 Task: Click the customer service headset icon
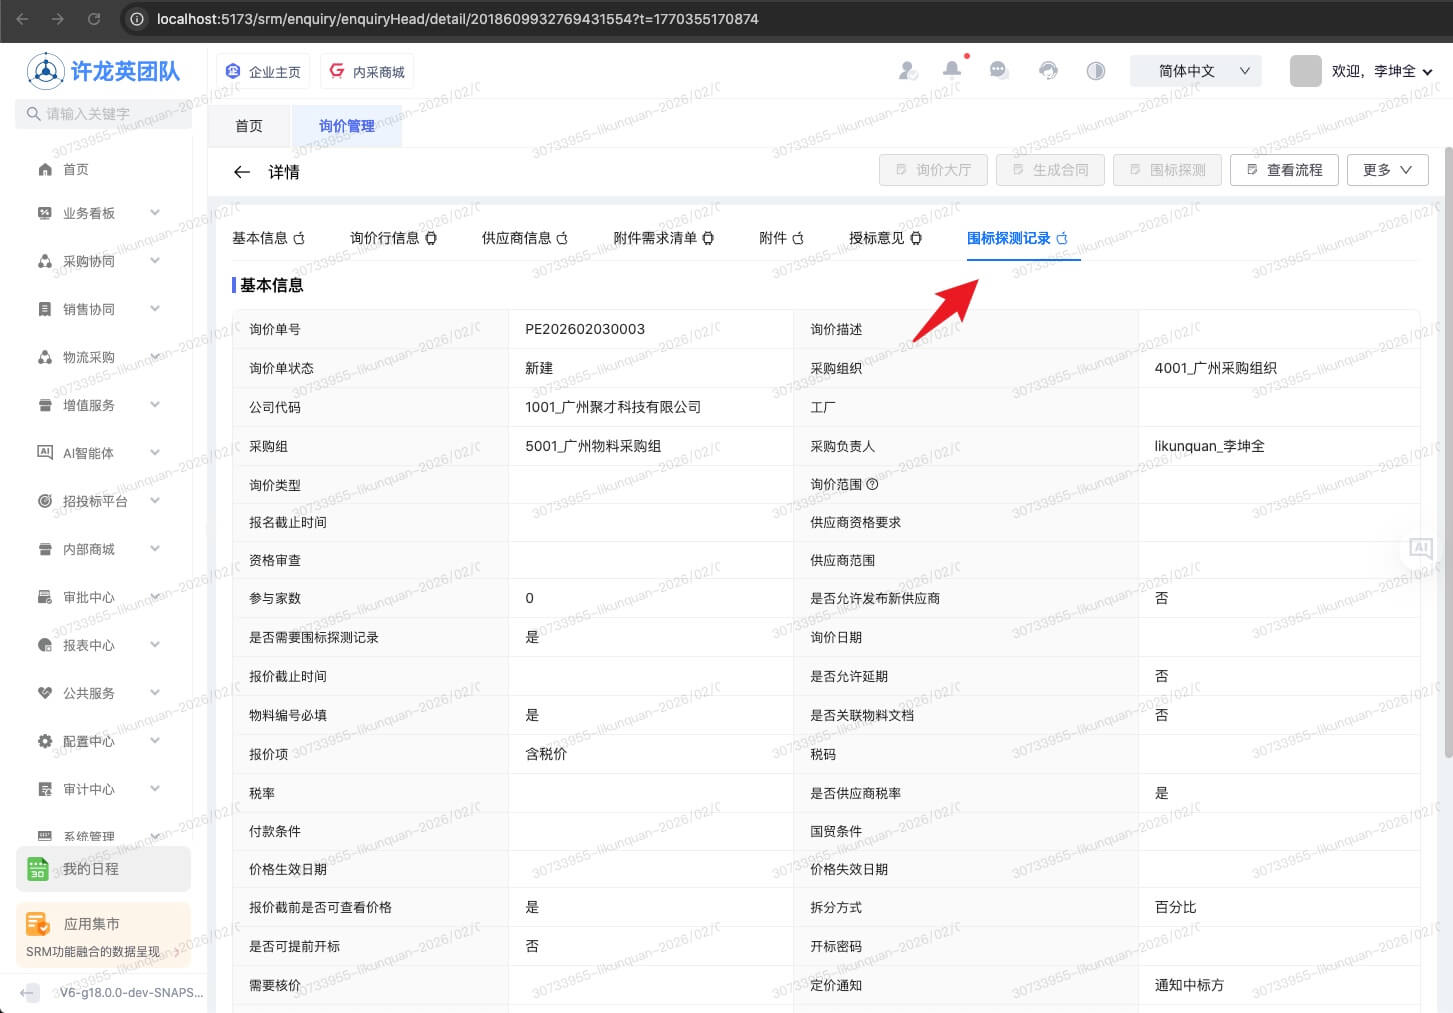1048,70
